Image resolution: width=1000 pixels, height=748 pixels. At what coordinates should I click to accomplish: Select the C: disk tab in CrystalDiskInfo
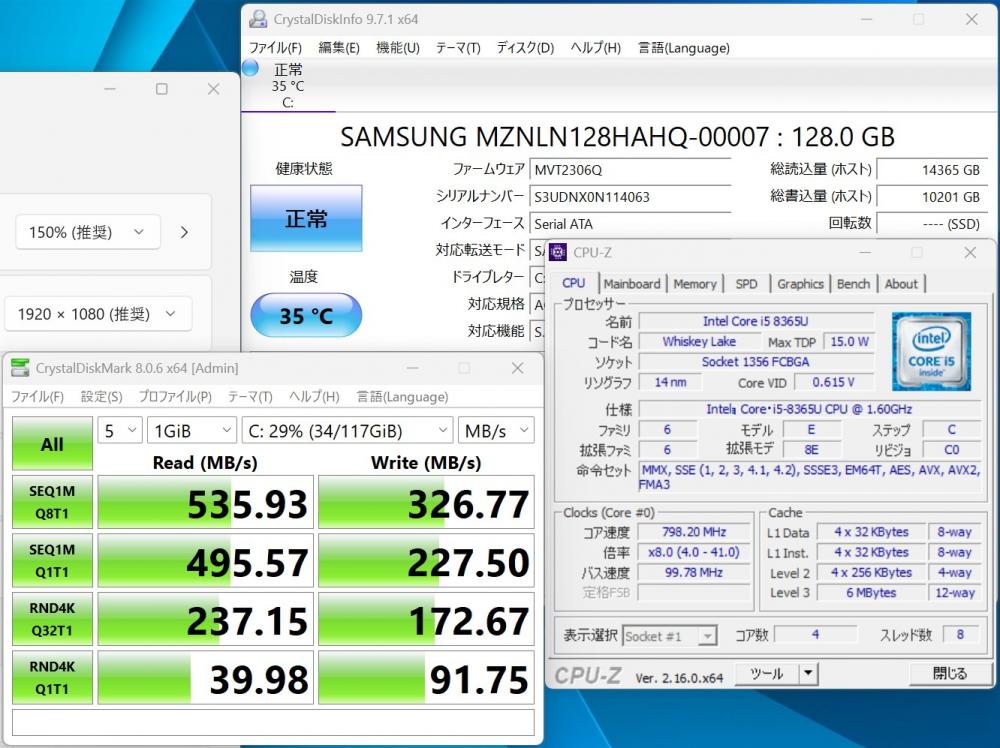click(288, 85)
